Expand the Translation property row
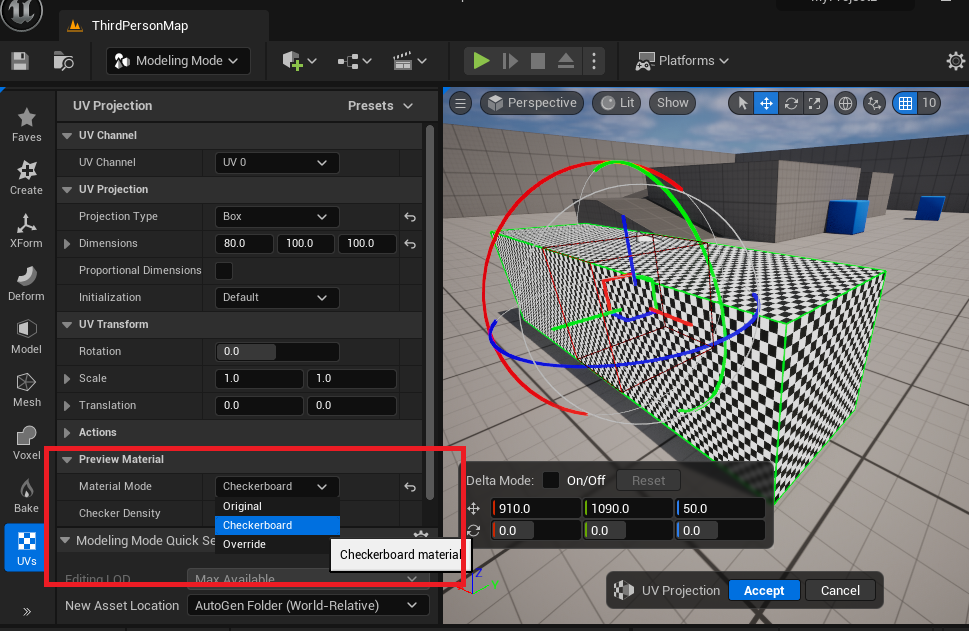The width and height of the screenshot is (969, 631). click(67, 405)
